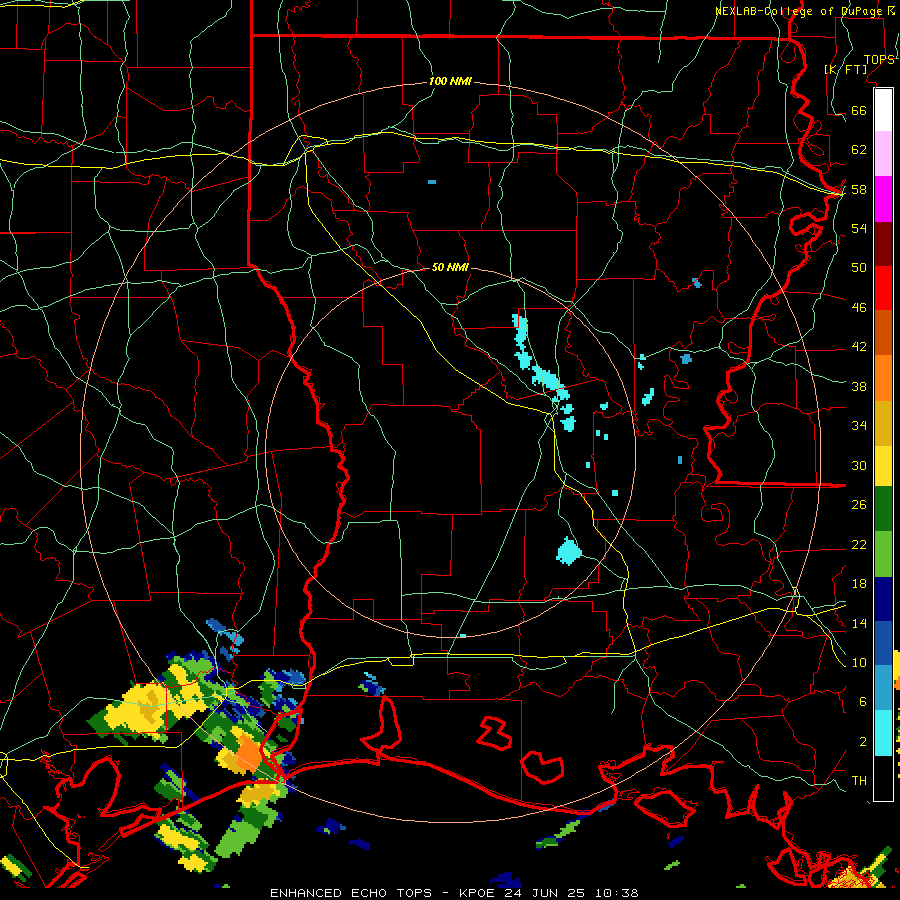Click the legend value 62
The width and height of the screenshot is (900, 900).
pyautogui.click(x=859, y=150)
